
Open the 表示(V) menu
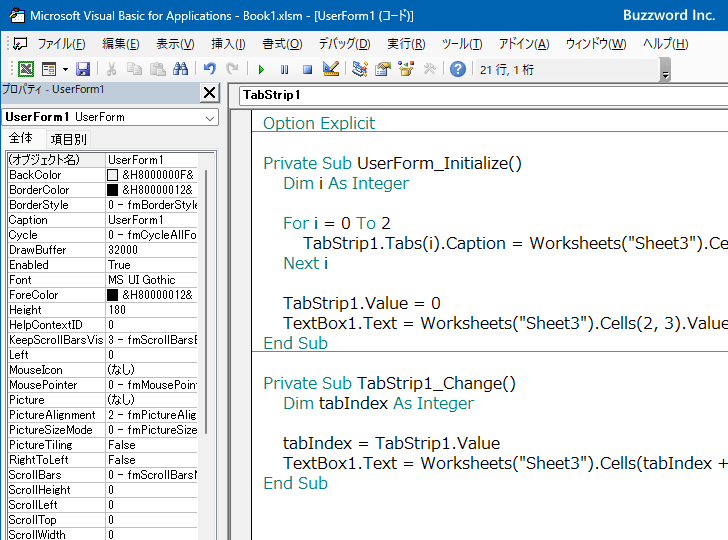tap(175, 44)
